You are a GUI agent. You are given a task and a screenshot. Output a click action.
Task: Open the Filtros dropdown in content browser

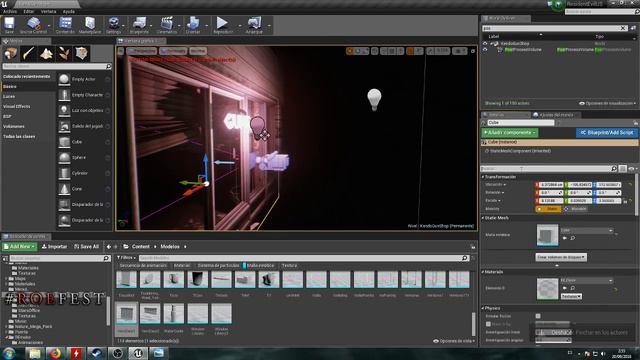tap(126, 258)
